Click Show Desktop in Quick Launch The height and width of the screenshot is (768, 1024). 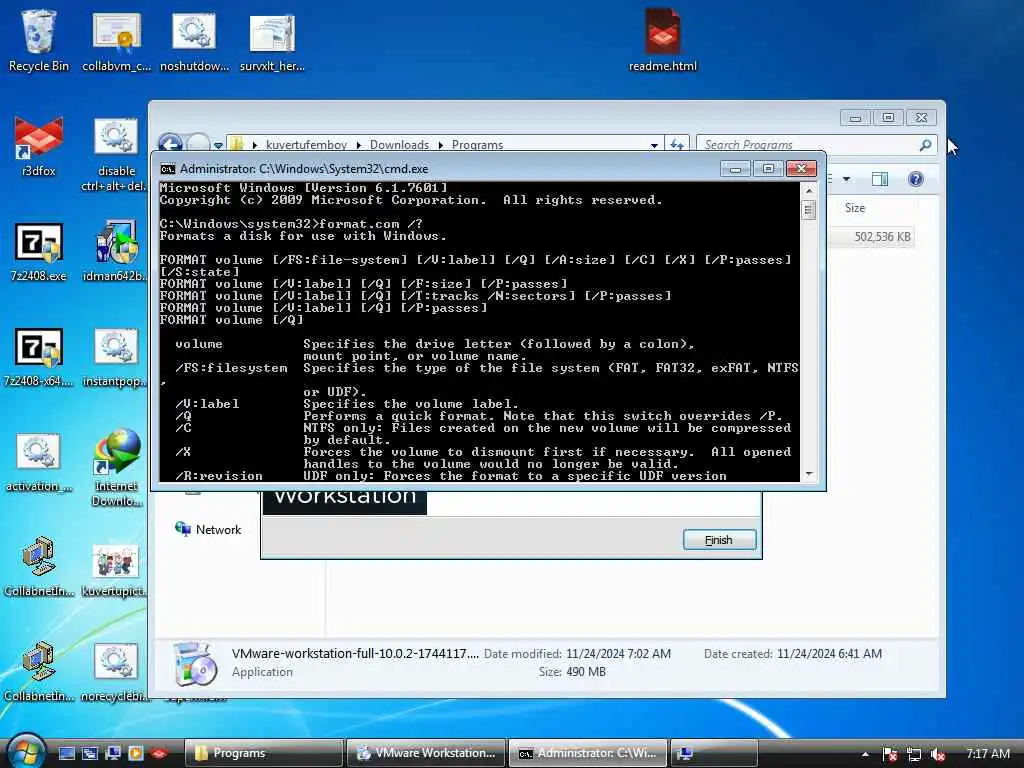[67, 753]
